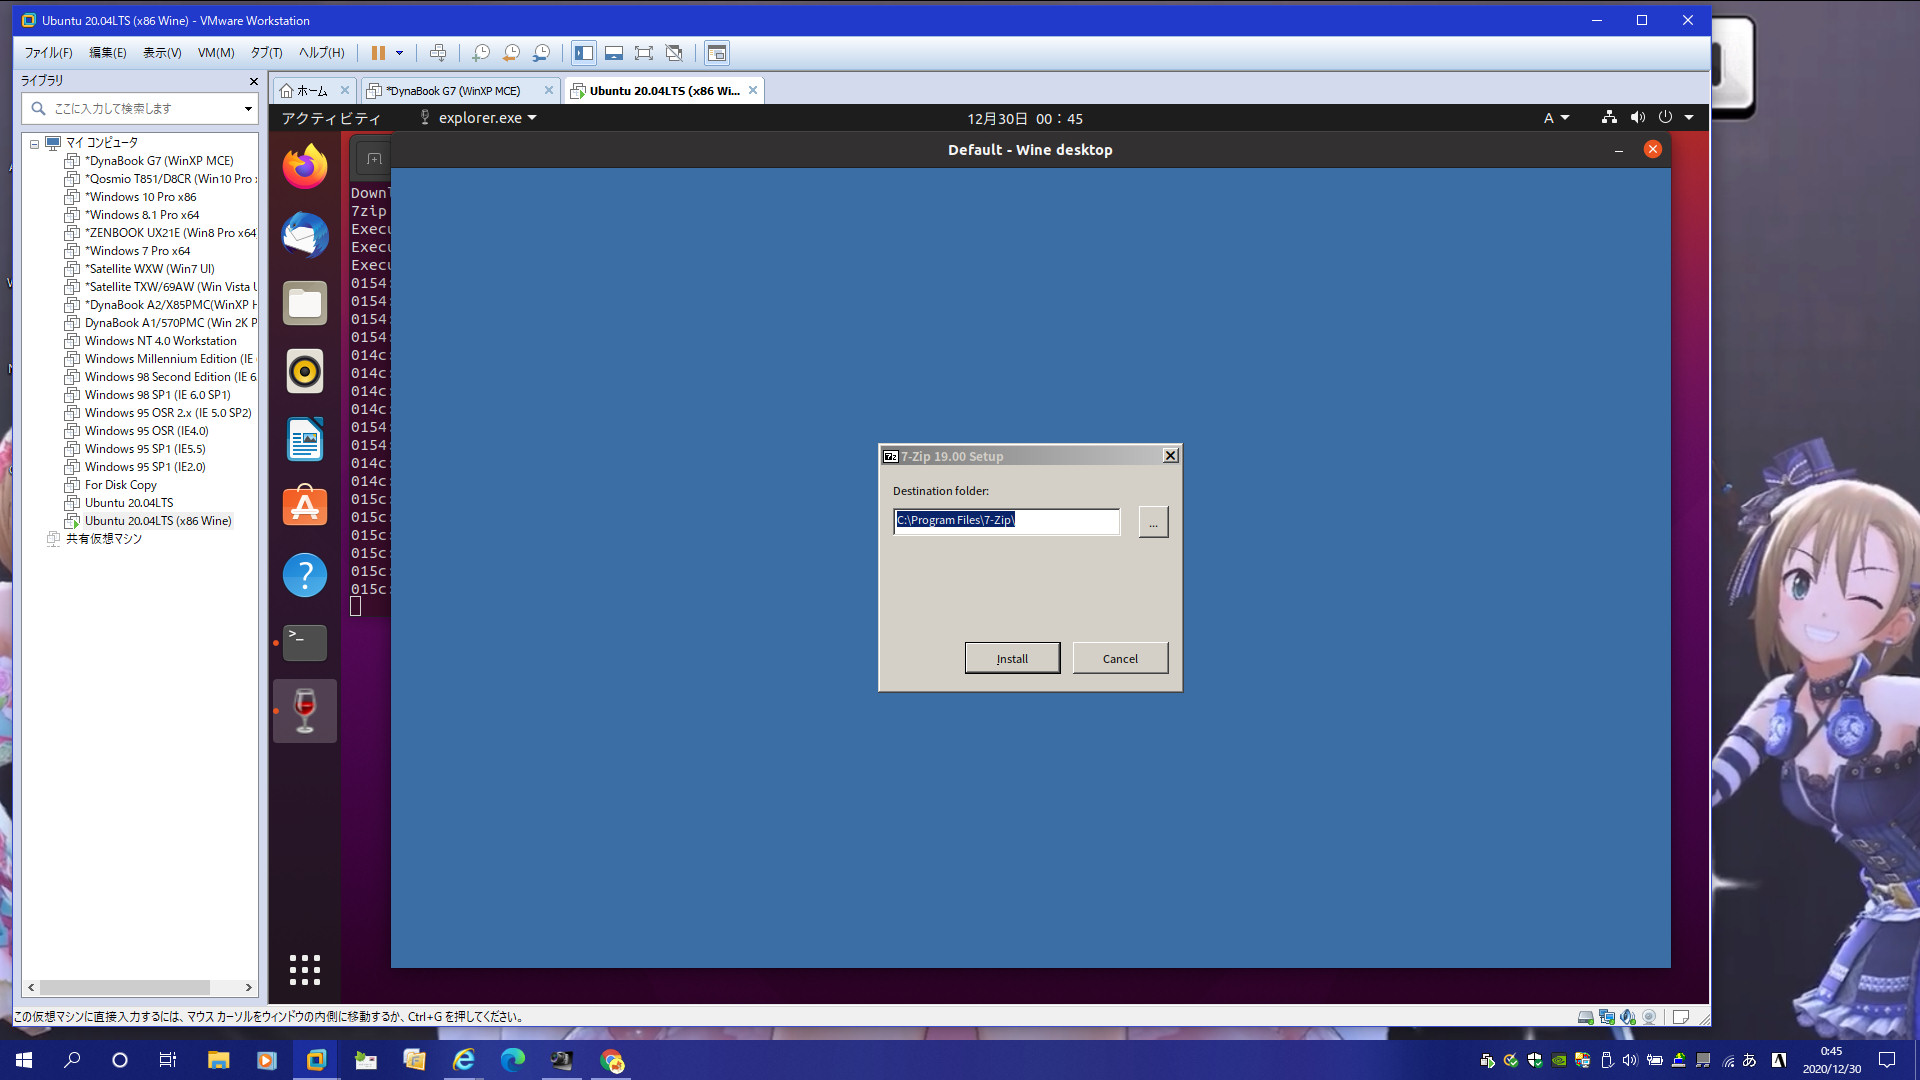
Task: Expand the library search dropdown arrow
Action: click(x=248, y=108)
